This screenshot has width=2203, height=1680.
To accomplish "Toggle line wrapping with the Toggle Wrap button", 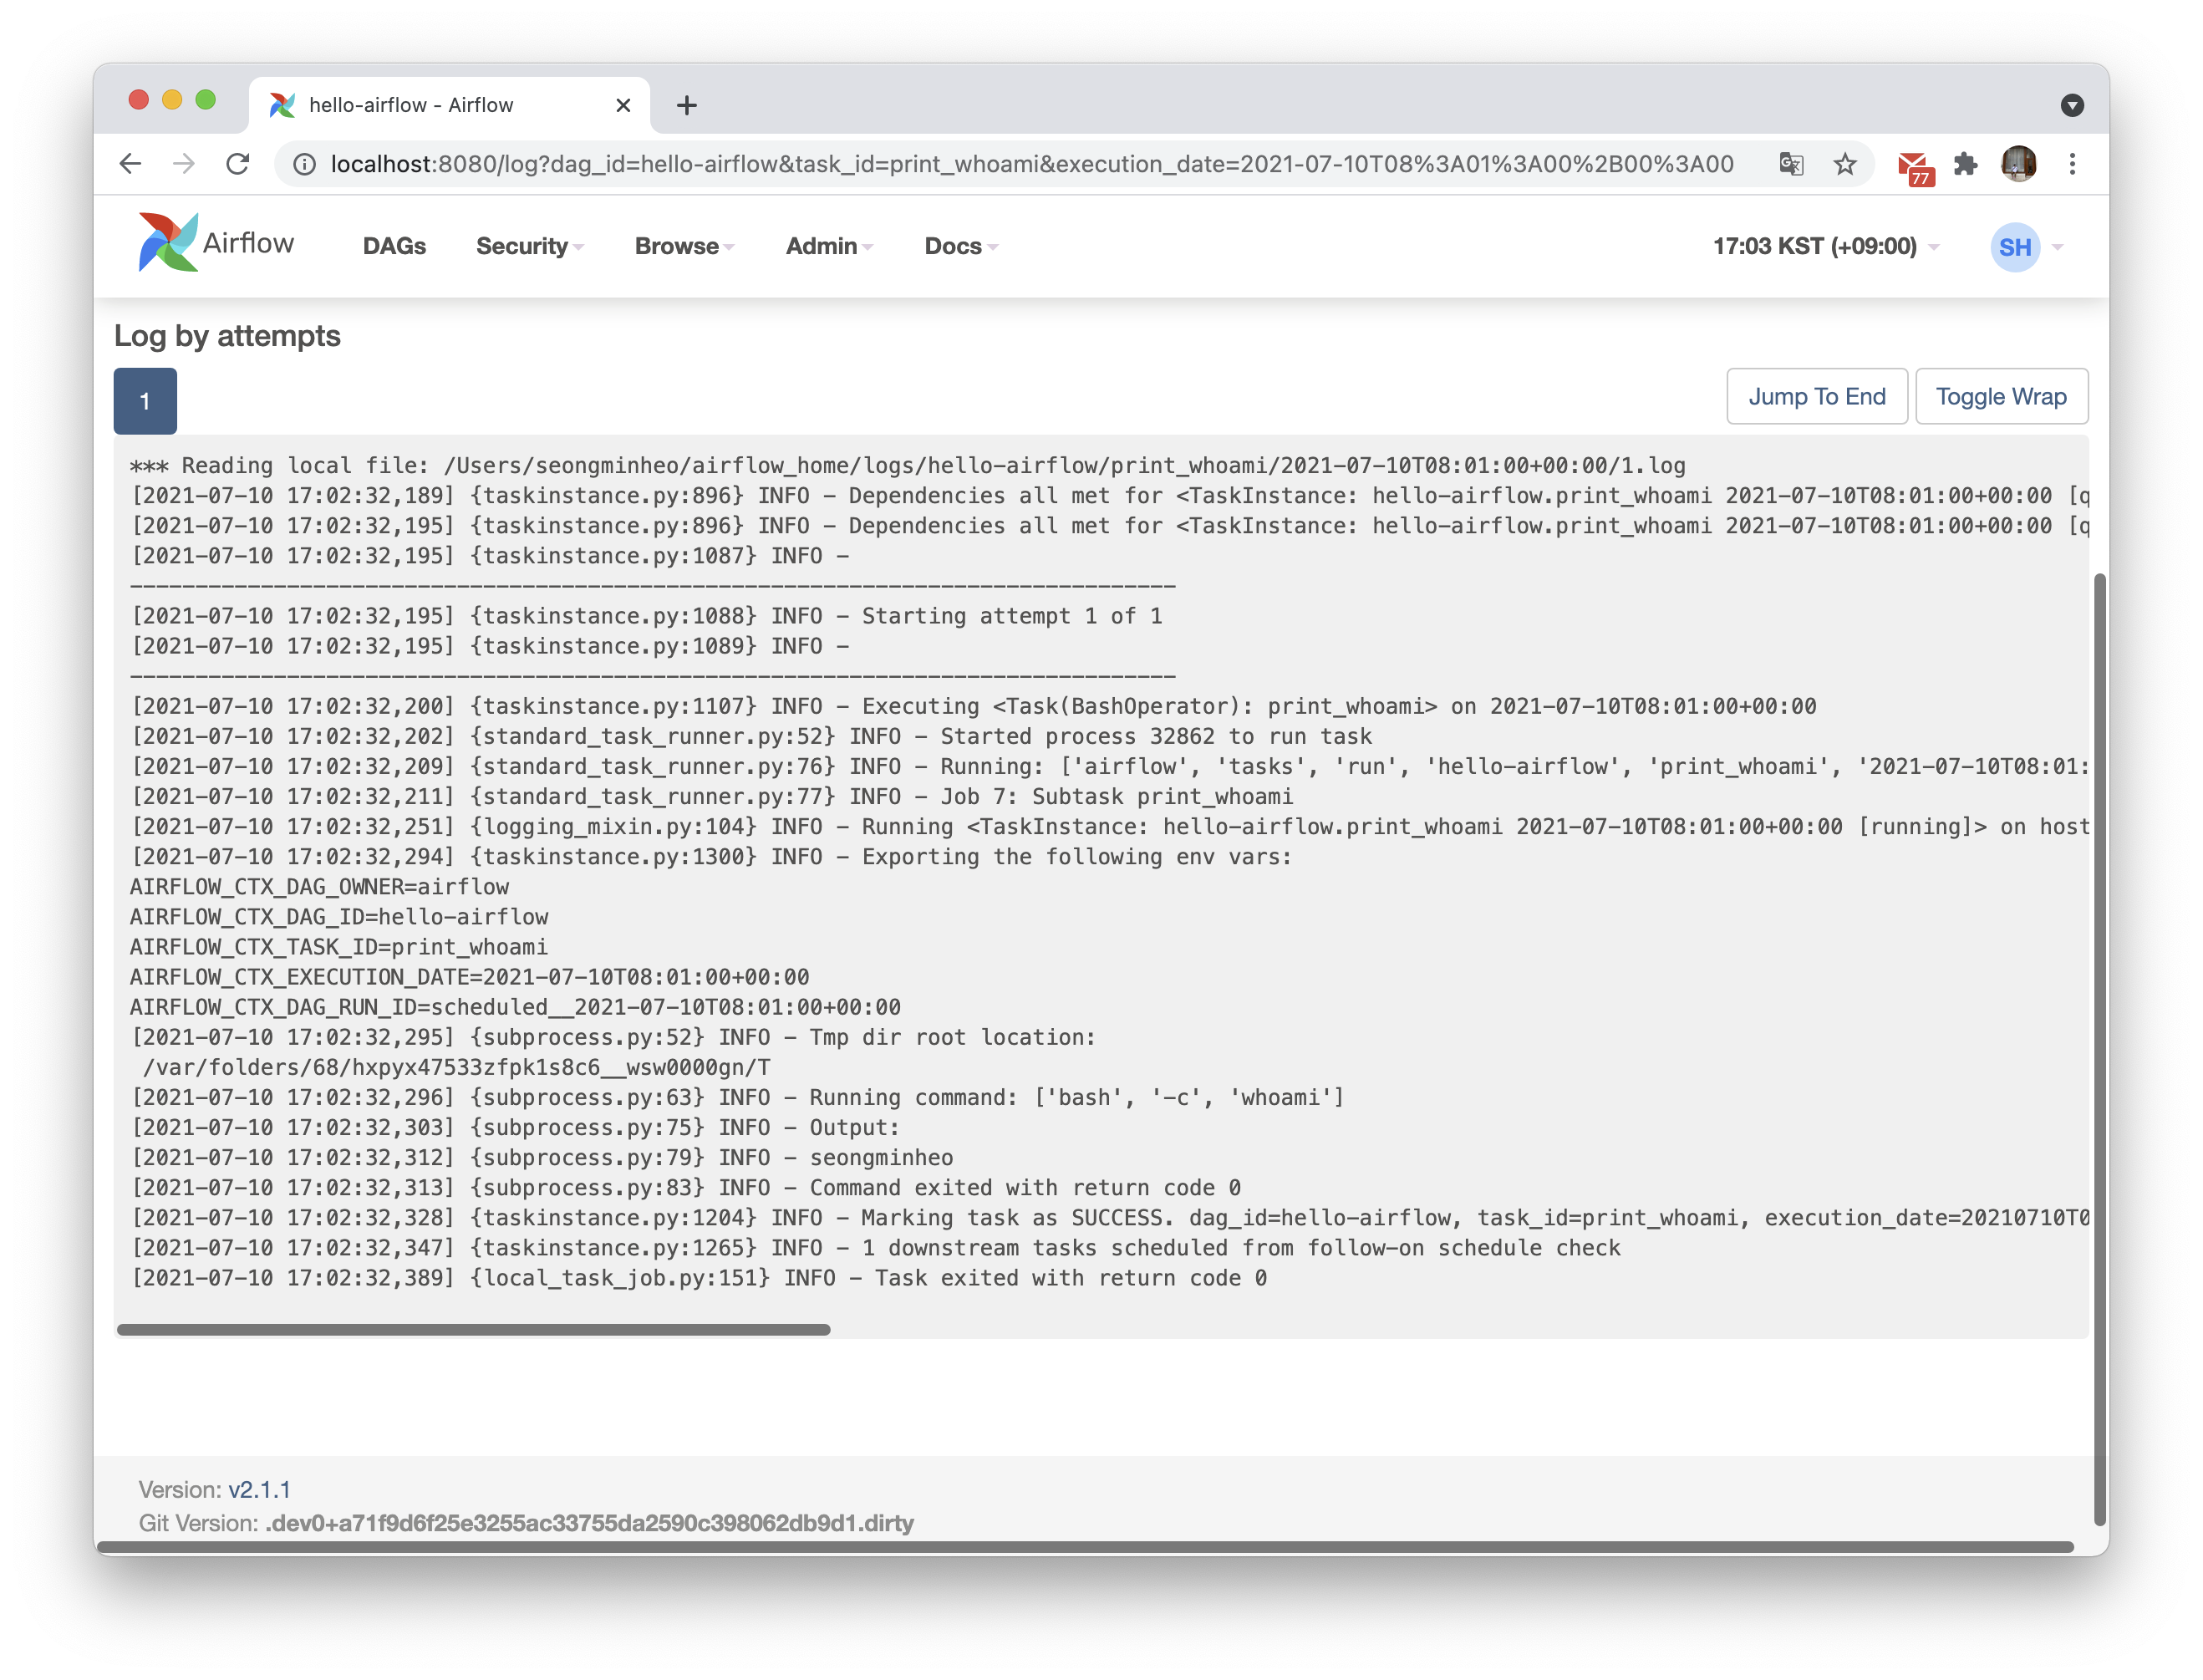I will (2000, 396).
